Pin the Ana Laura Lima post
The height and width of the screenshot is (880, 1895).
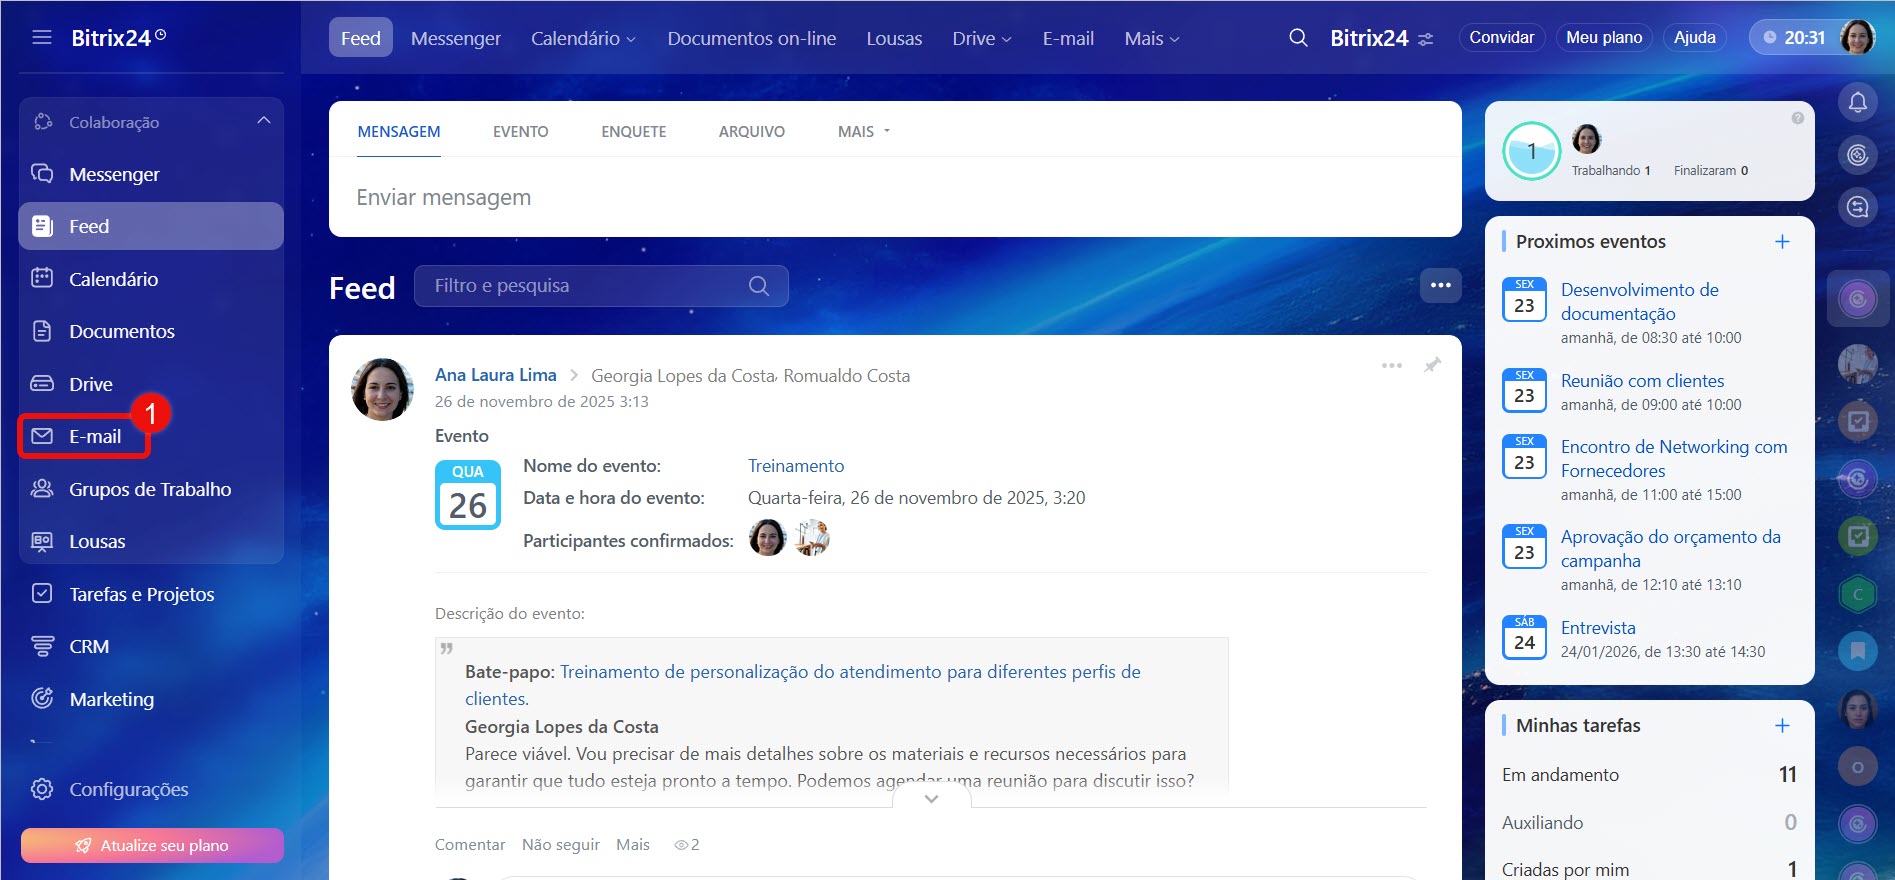tap(1432, 365)
